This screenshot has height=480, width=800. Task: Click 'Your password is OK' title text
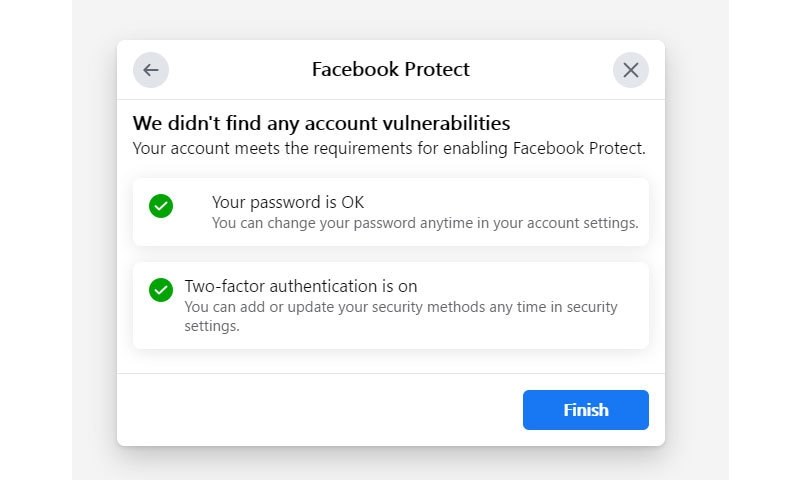click(288, 203)
